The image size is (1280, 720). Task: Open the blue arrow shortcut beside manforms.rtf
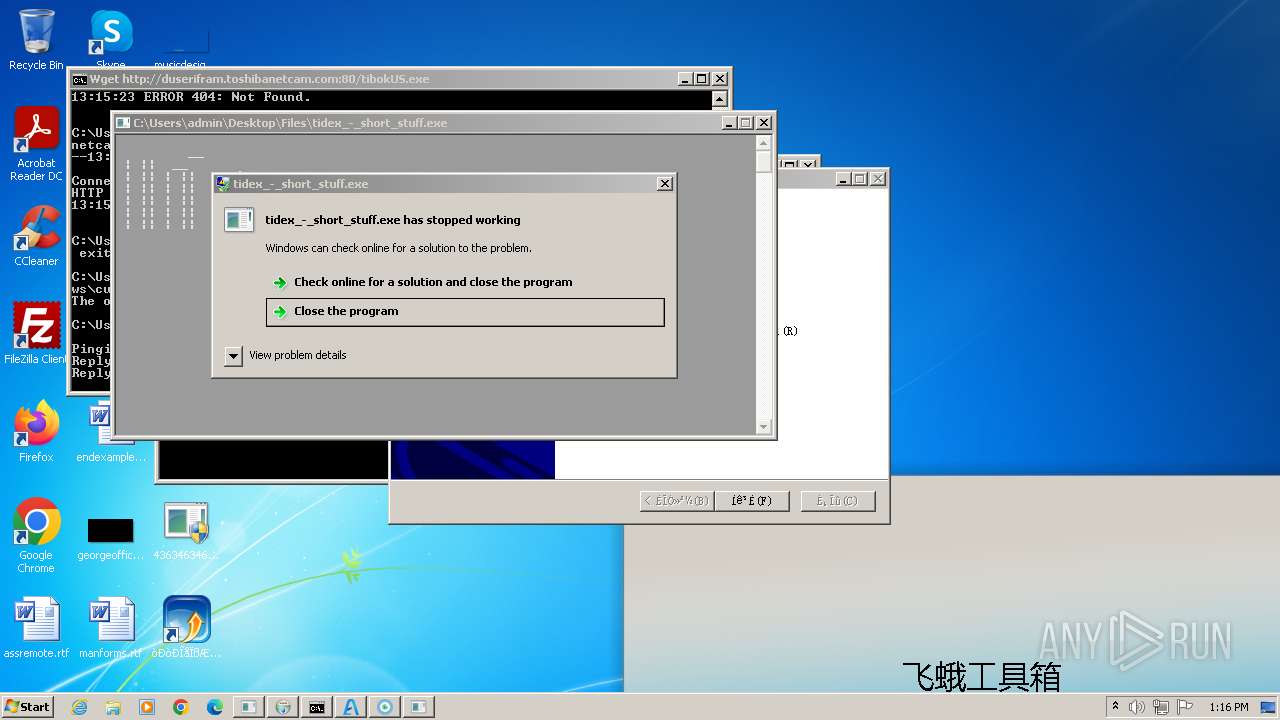(186, 628)
